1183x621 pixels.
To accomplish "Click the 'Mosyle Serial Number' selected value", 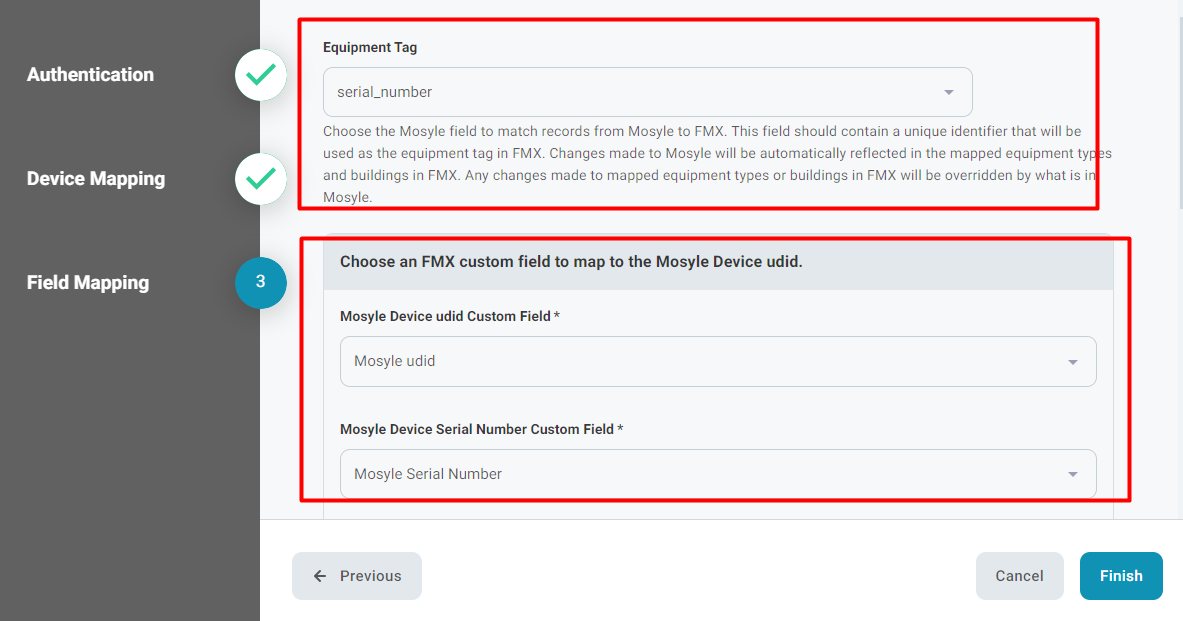I will coord(428,474).
